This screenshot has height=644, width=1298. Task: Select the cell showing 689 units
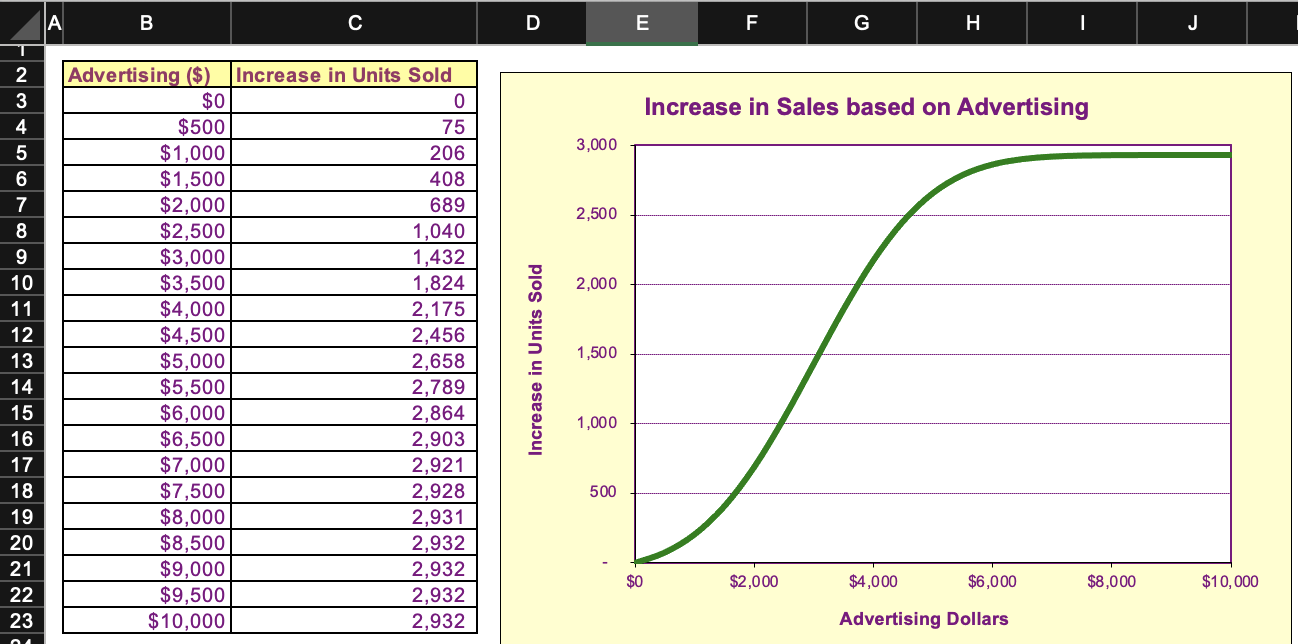(x=355, y=205)
